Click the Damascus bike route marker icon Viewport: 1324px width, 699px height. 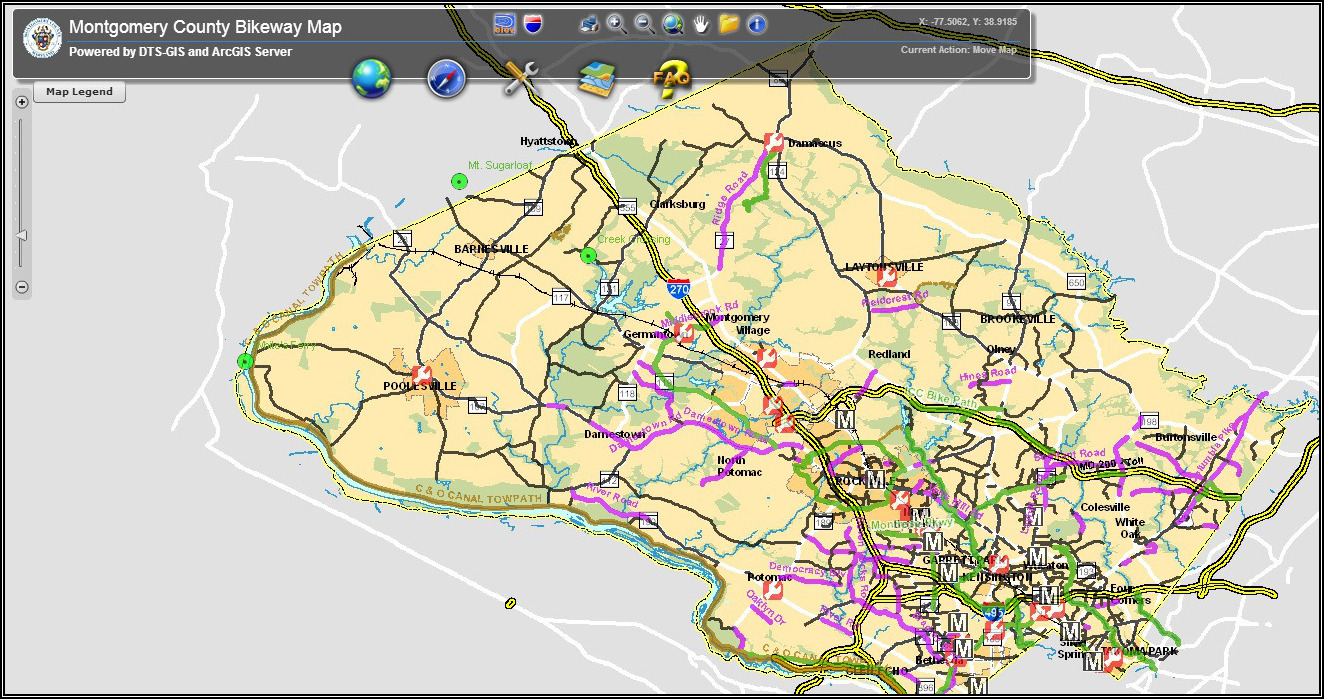(x=772, y=143)
